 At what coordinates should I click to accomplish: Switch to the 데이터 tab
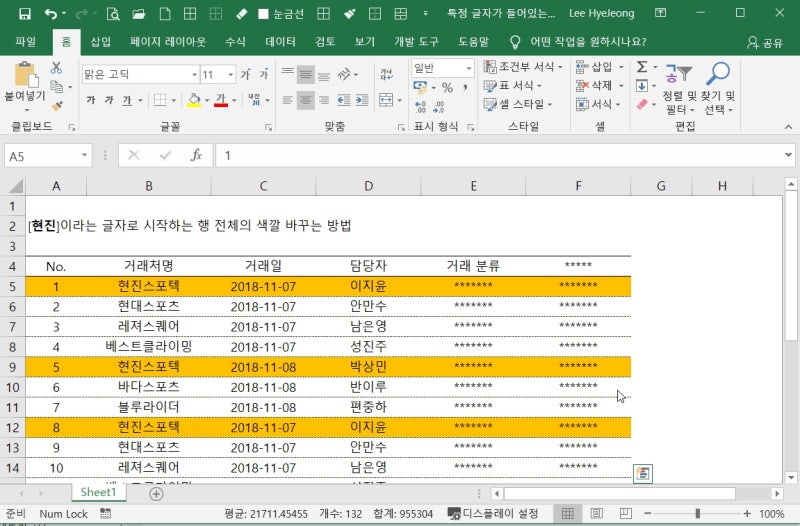[x=280, y=42]
